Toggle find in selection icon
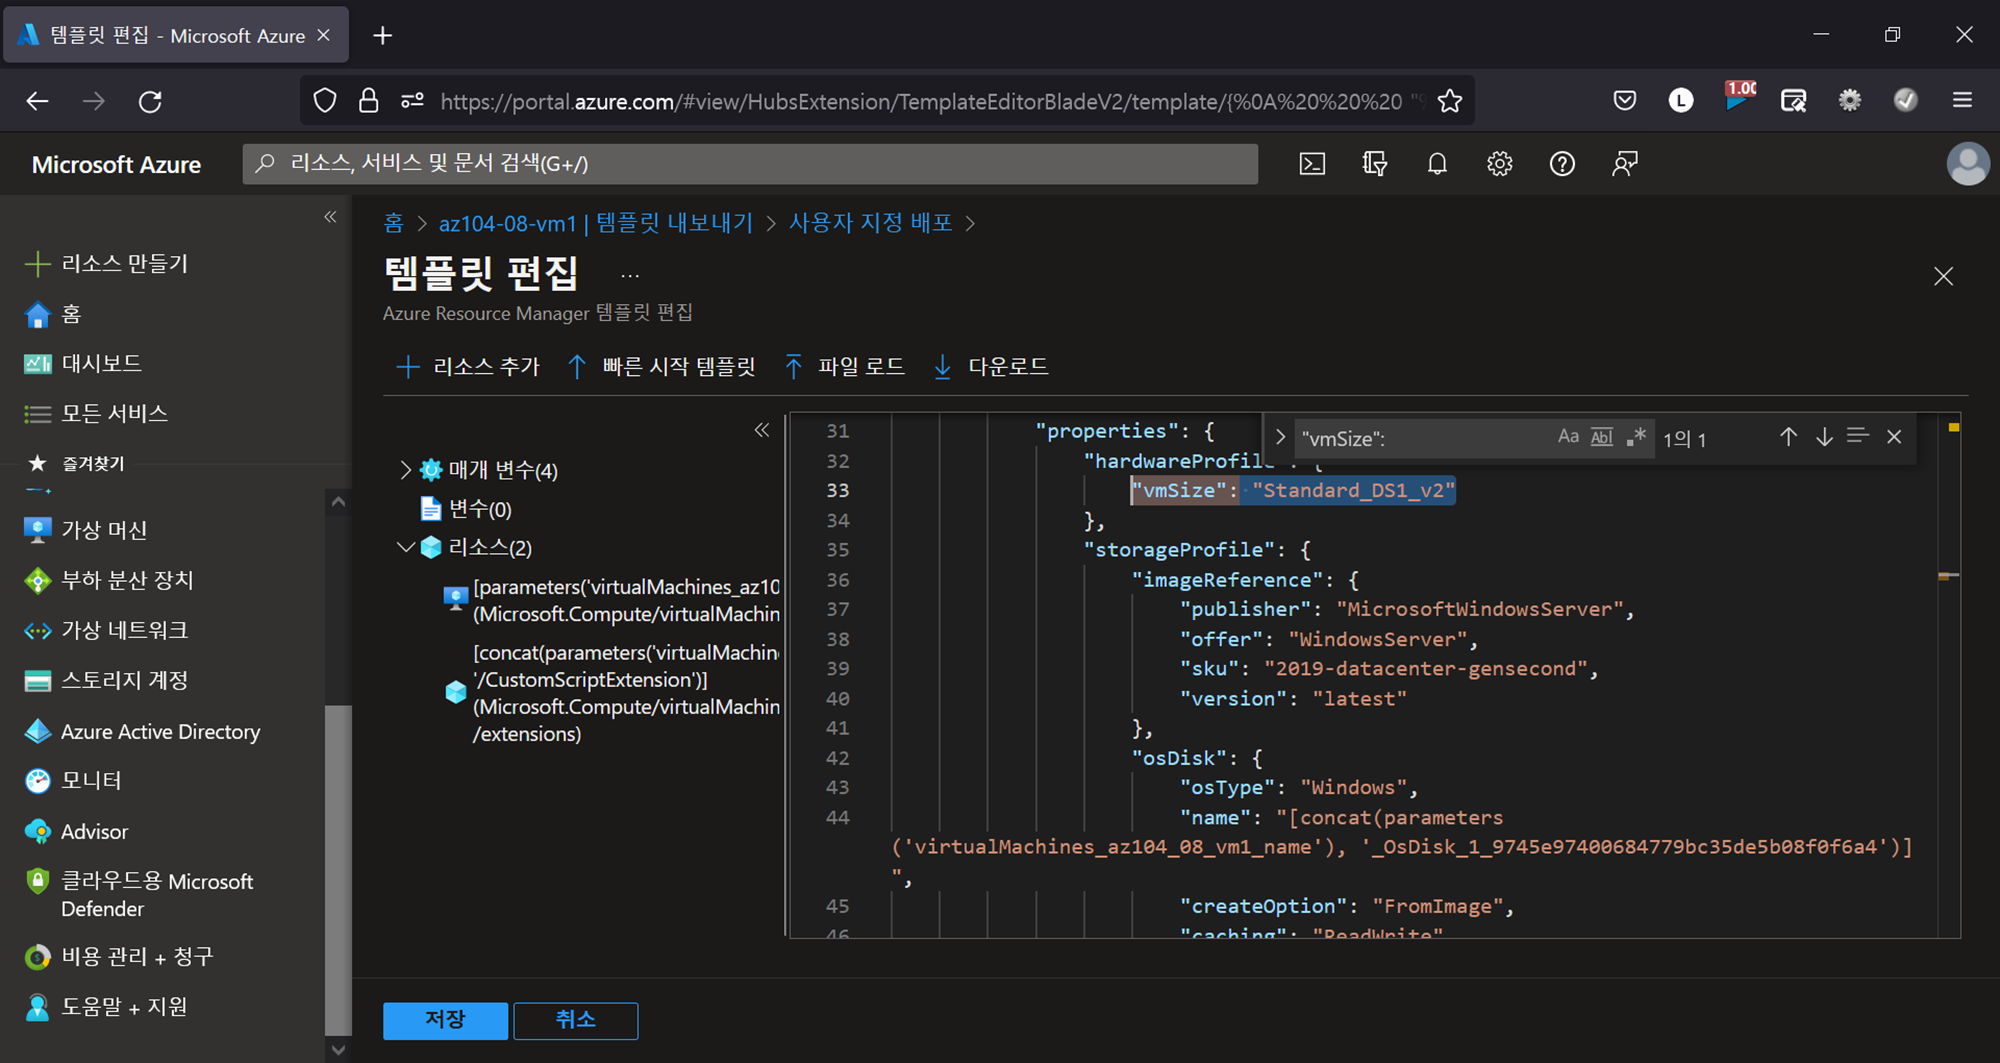 1858,436
